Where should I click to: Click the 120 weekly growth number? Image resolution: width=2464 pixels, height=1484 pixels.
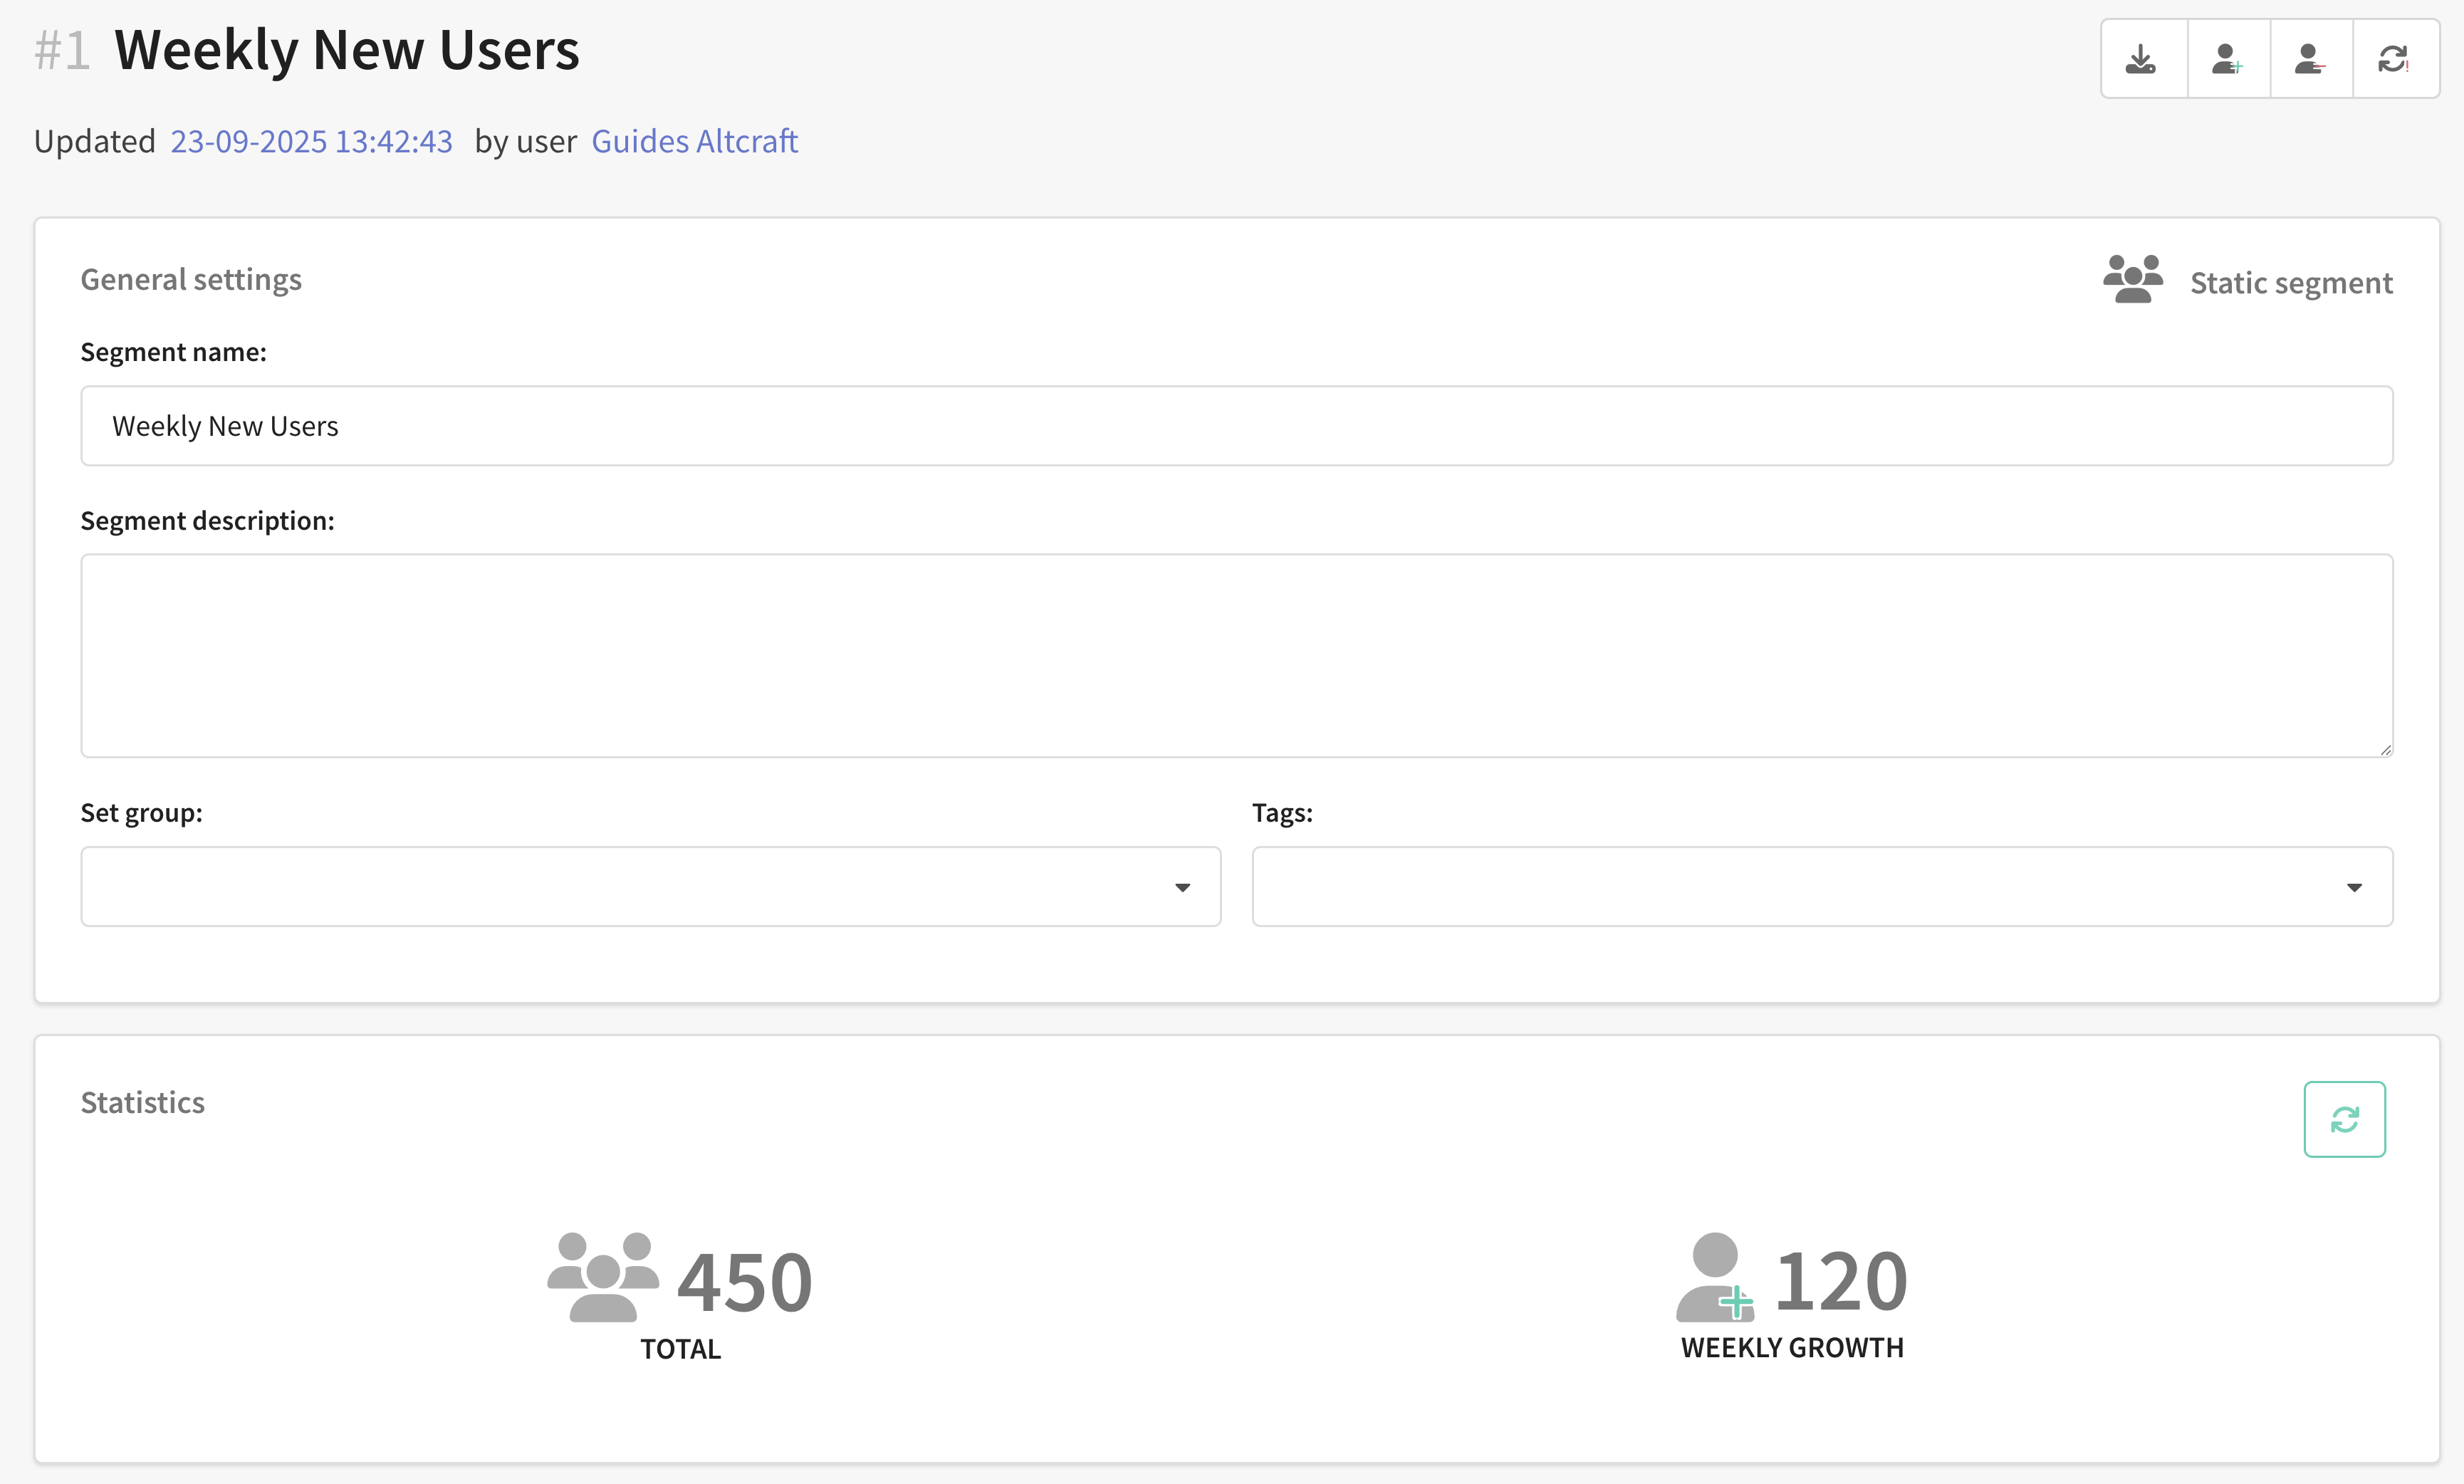pos(1841,1281)
